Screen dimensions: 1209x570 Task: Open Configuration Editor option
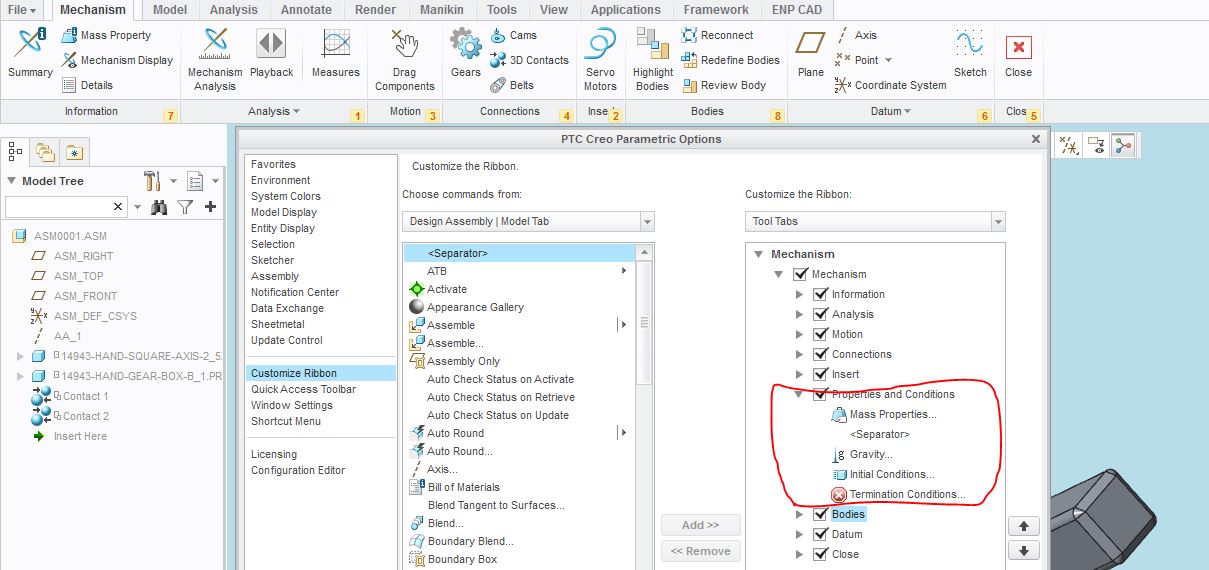click(298, 470)
